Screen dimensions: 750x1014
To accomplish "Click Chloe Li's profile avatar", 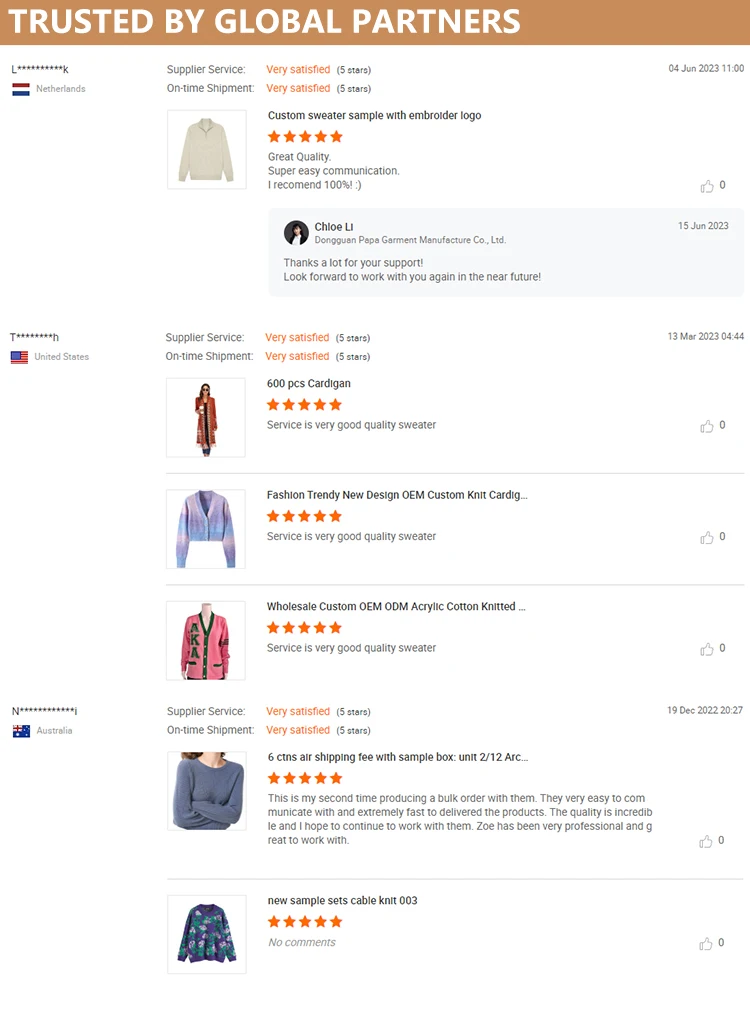I will [296, 233].
